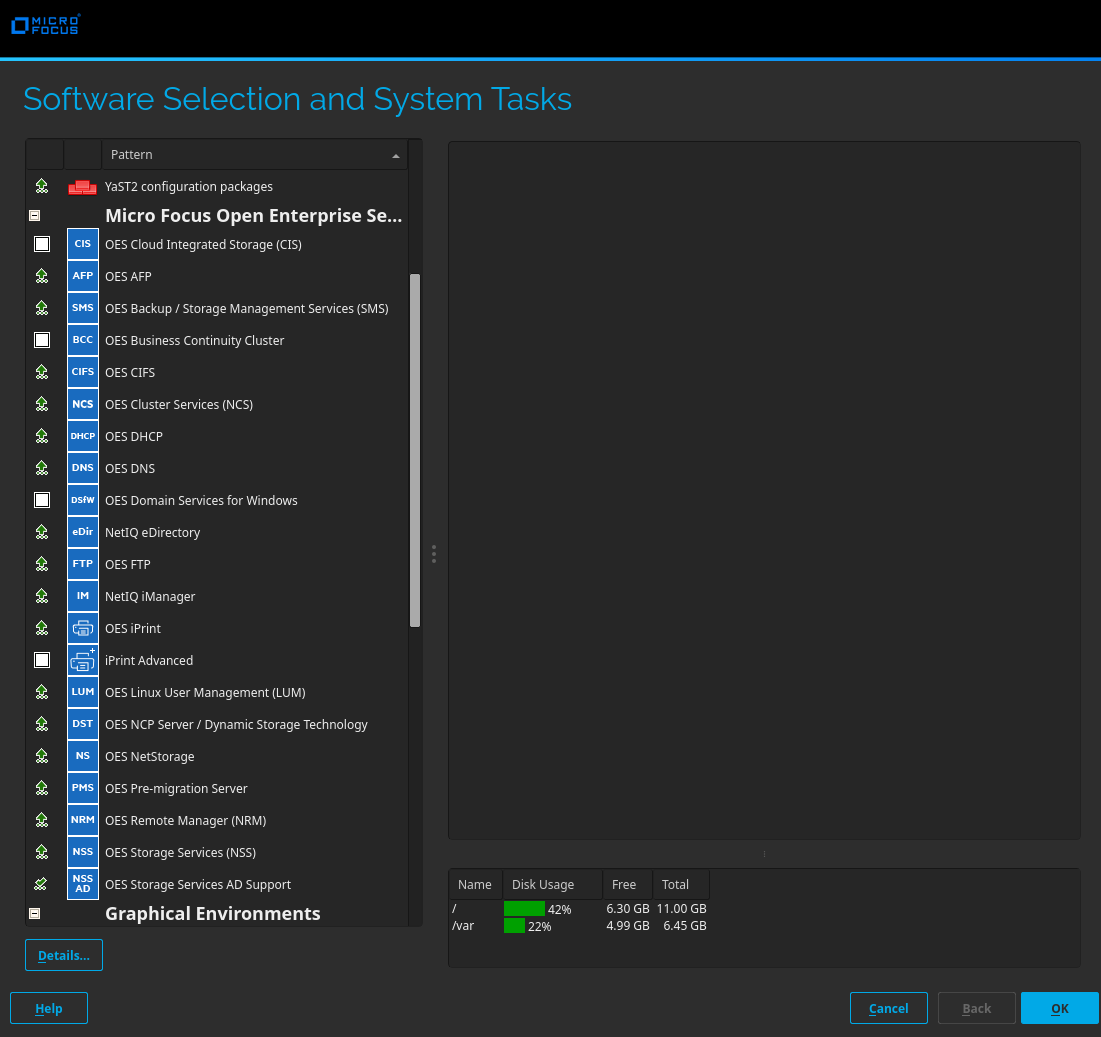Click the iPrint Advanced printer icon

click(83, 660)
